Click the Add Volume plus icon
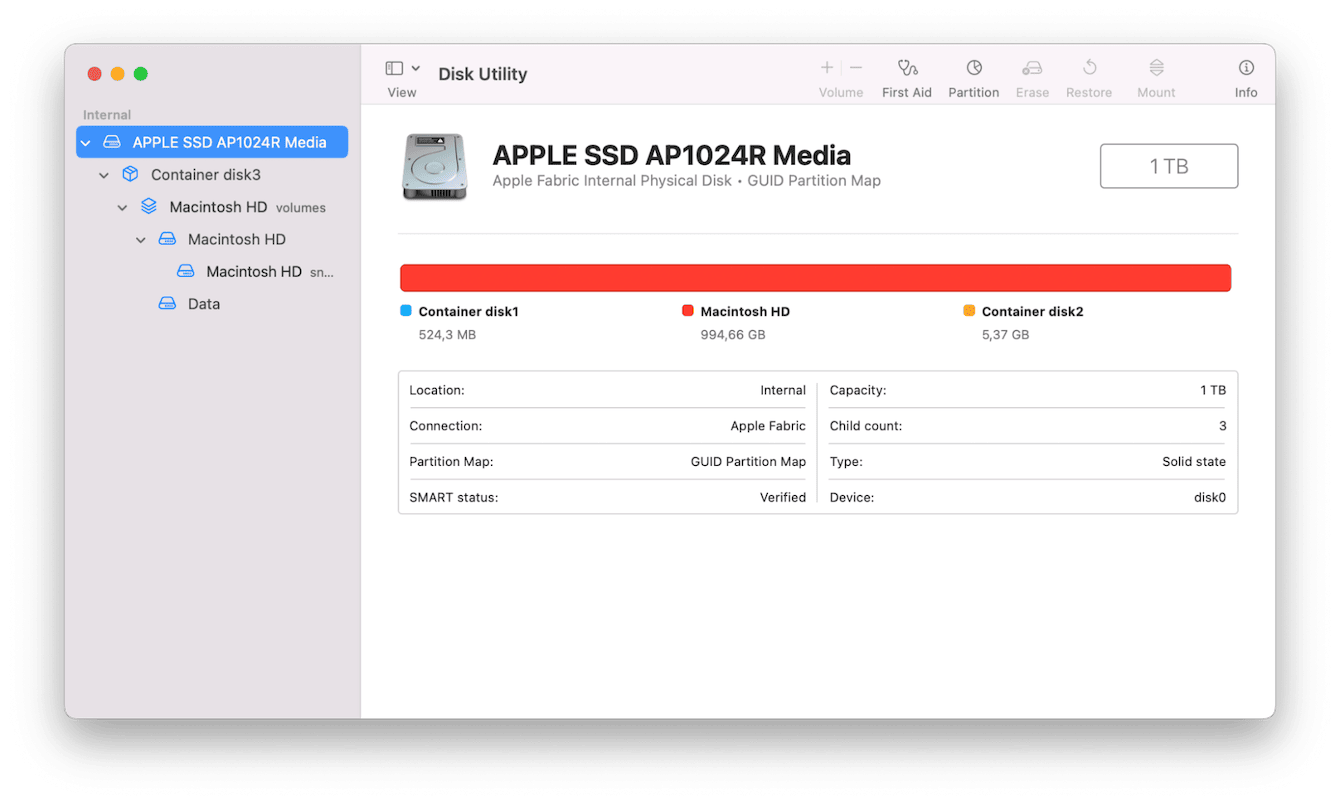Image resolution: width=1340 pixels, height=804 pixels. coord(827,67)
